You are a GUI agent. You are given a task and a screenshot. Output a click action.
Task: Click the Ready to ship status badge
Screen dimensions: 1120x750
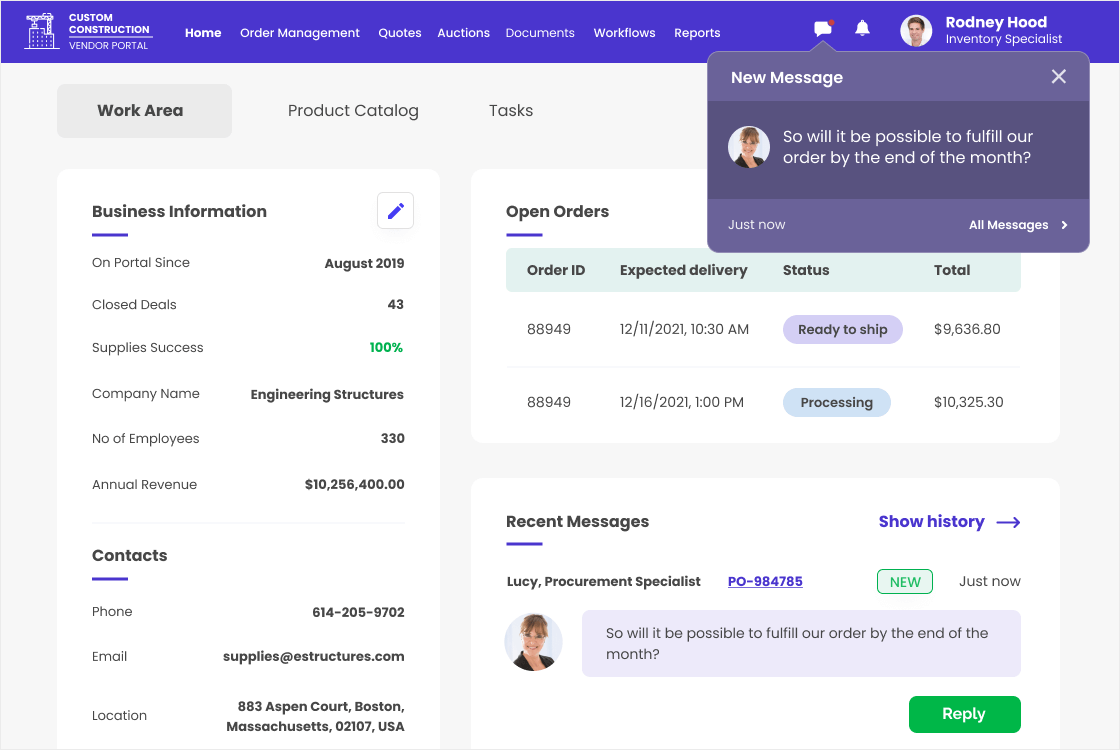[x=842, y=329]
